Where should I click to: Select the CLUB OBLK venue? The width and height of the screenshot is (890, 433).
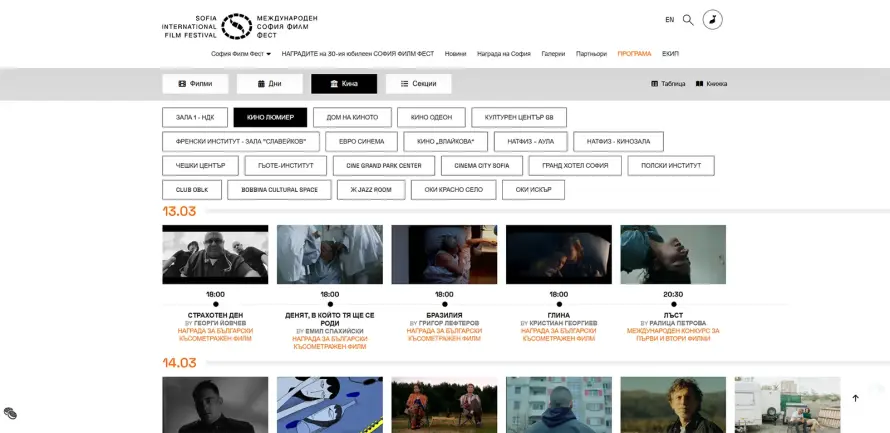point(192,190)
